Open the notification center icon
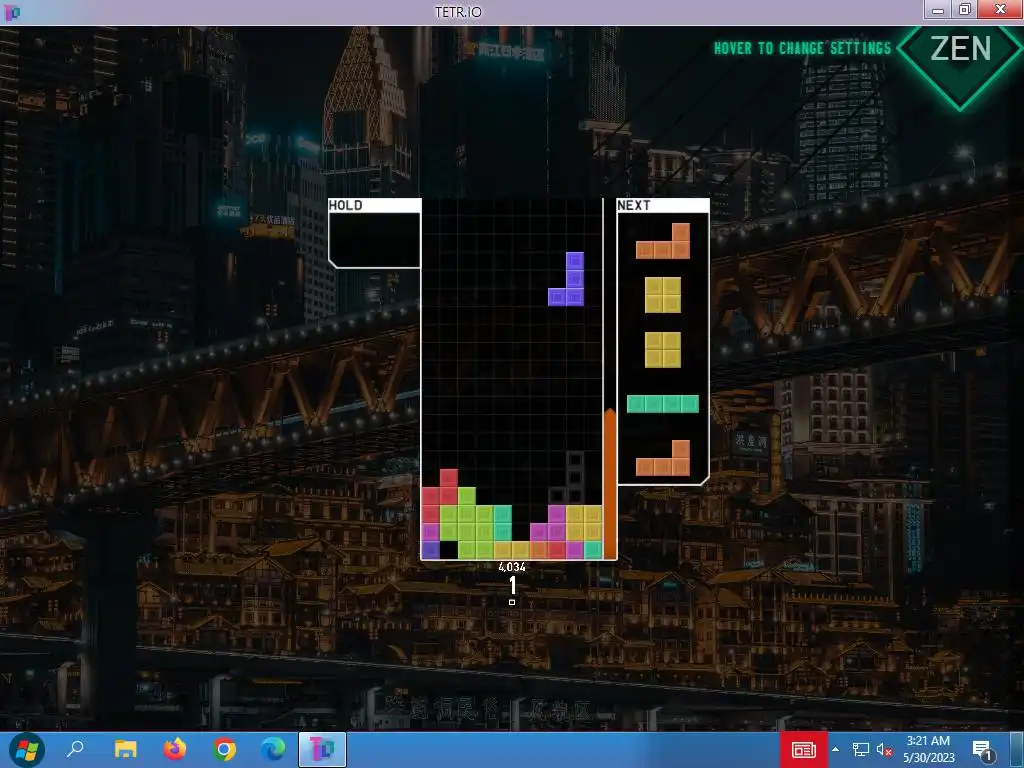Image resolution: width=1024 pixels, height=768 pixels. coord(983,750)
